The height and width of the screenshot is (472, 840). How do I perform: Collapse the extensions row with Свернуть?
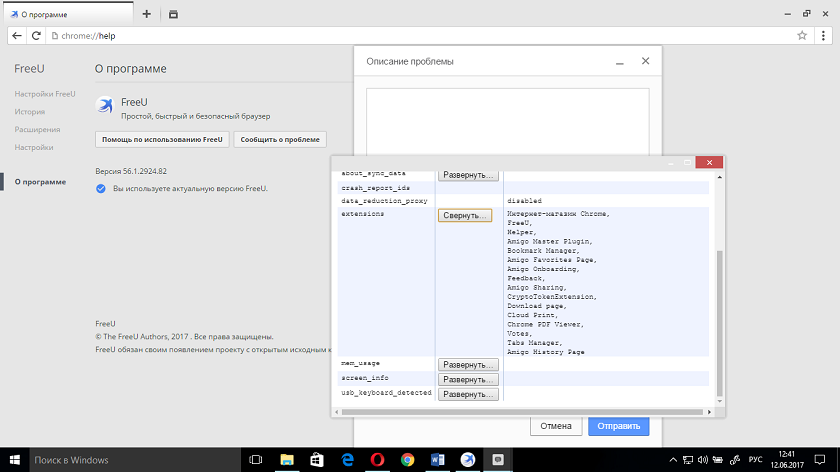(464, 215)
